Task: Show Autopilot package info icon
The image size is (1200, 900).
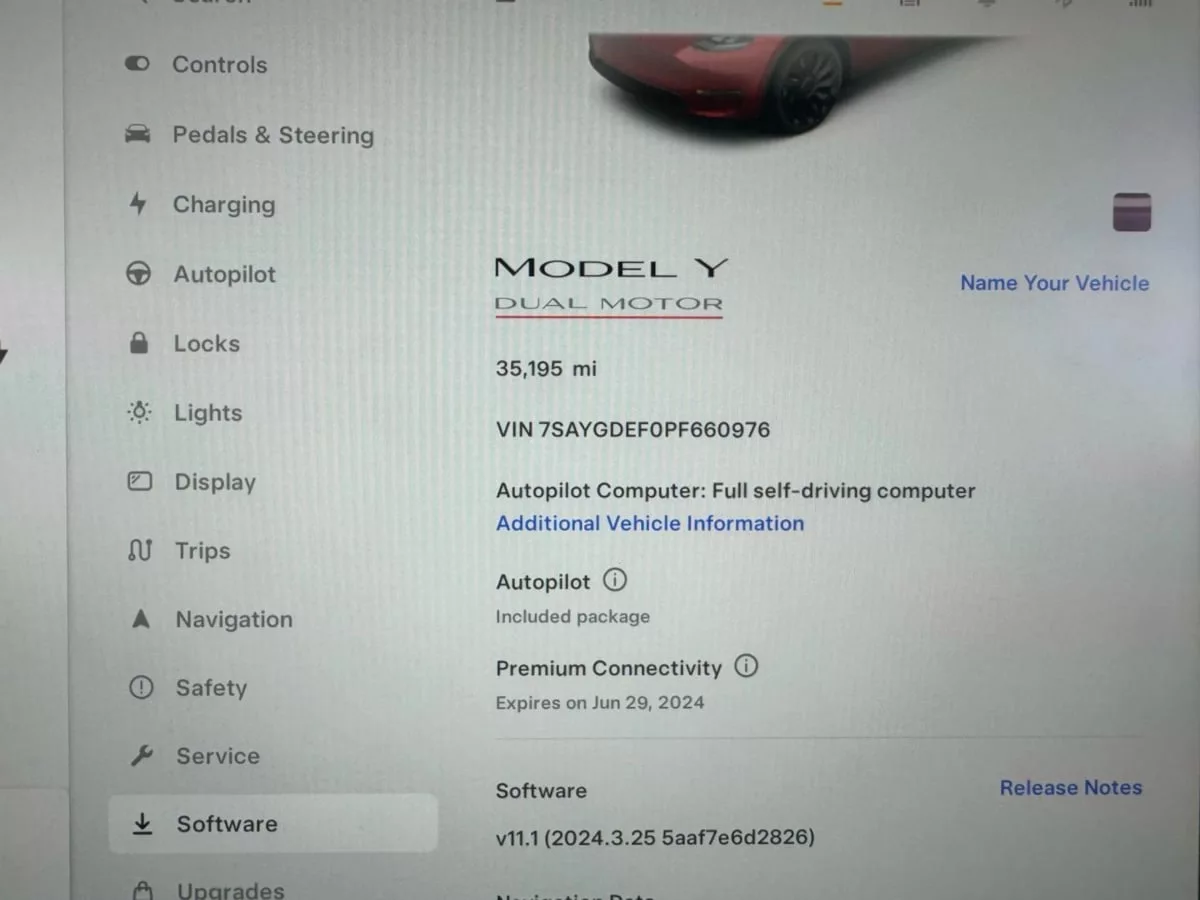Action: pyautogui.click(x=616, y=580)
